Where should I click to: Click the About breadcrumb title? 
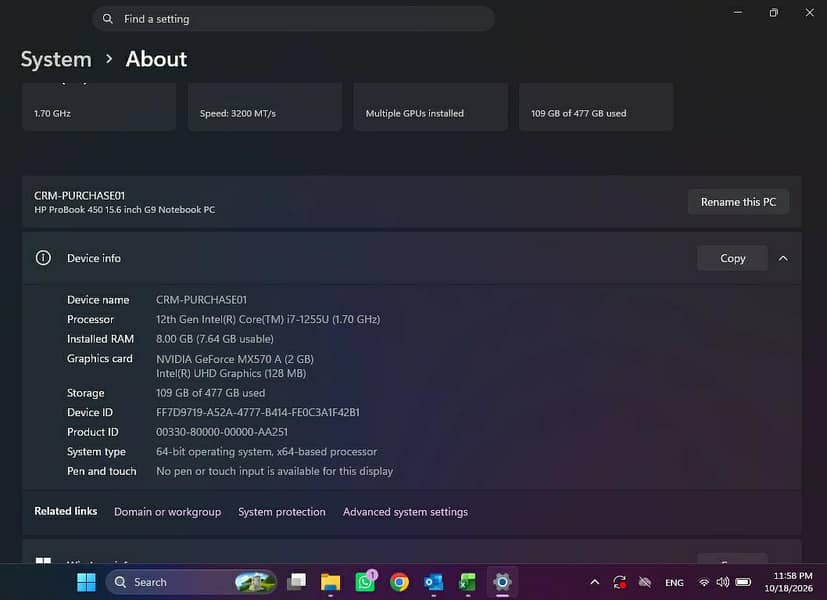156,59
